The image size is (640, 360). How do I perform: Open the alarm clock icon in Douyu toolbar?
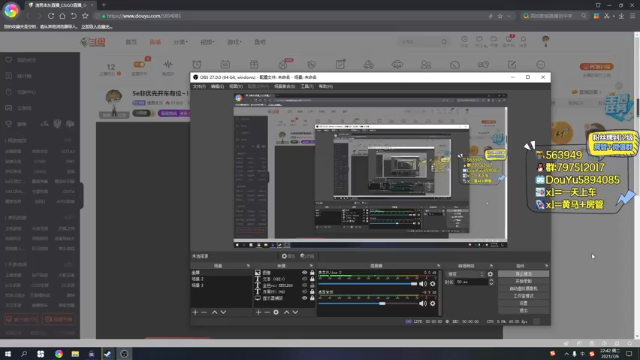pos(197,64)
